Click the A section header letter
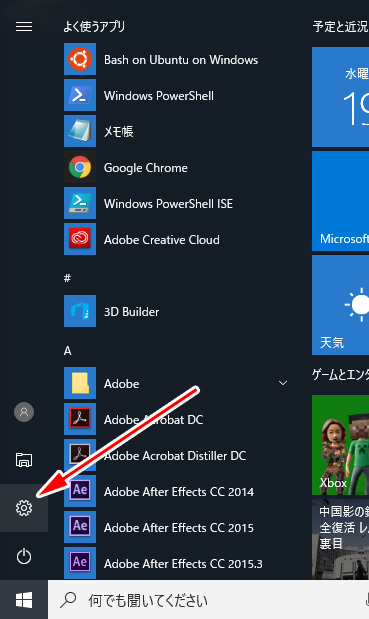The height and width of the screenshot is (619, 369). click(x=67, y=351)
